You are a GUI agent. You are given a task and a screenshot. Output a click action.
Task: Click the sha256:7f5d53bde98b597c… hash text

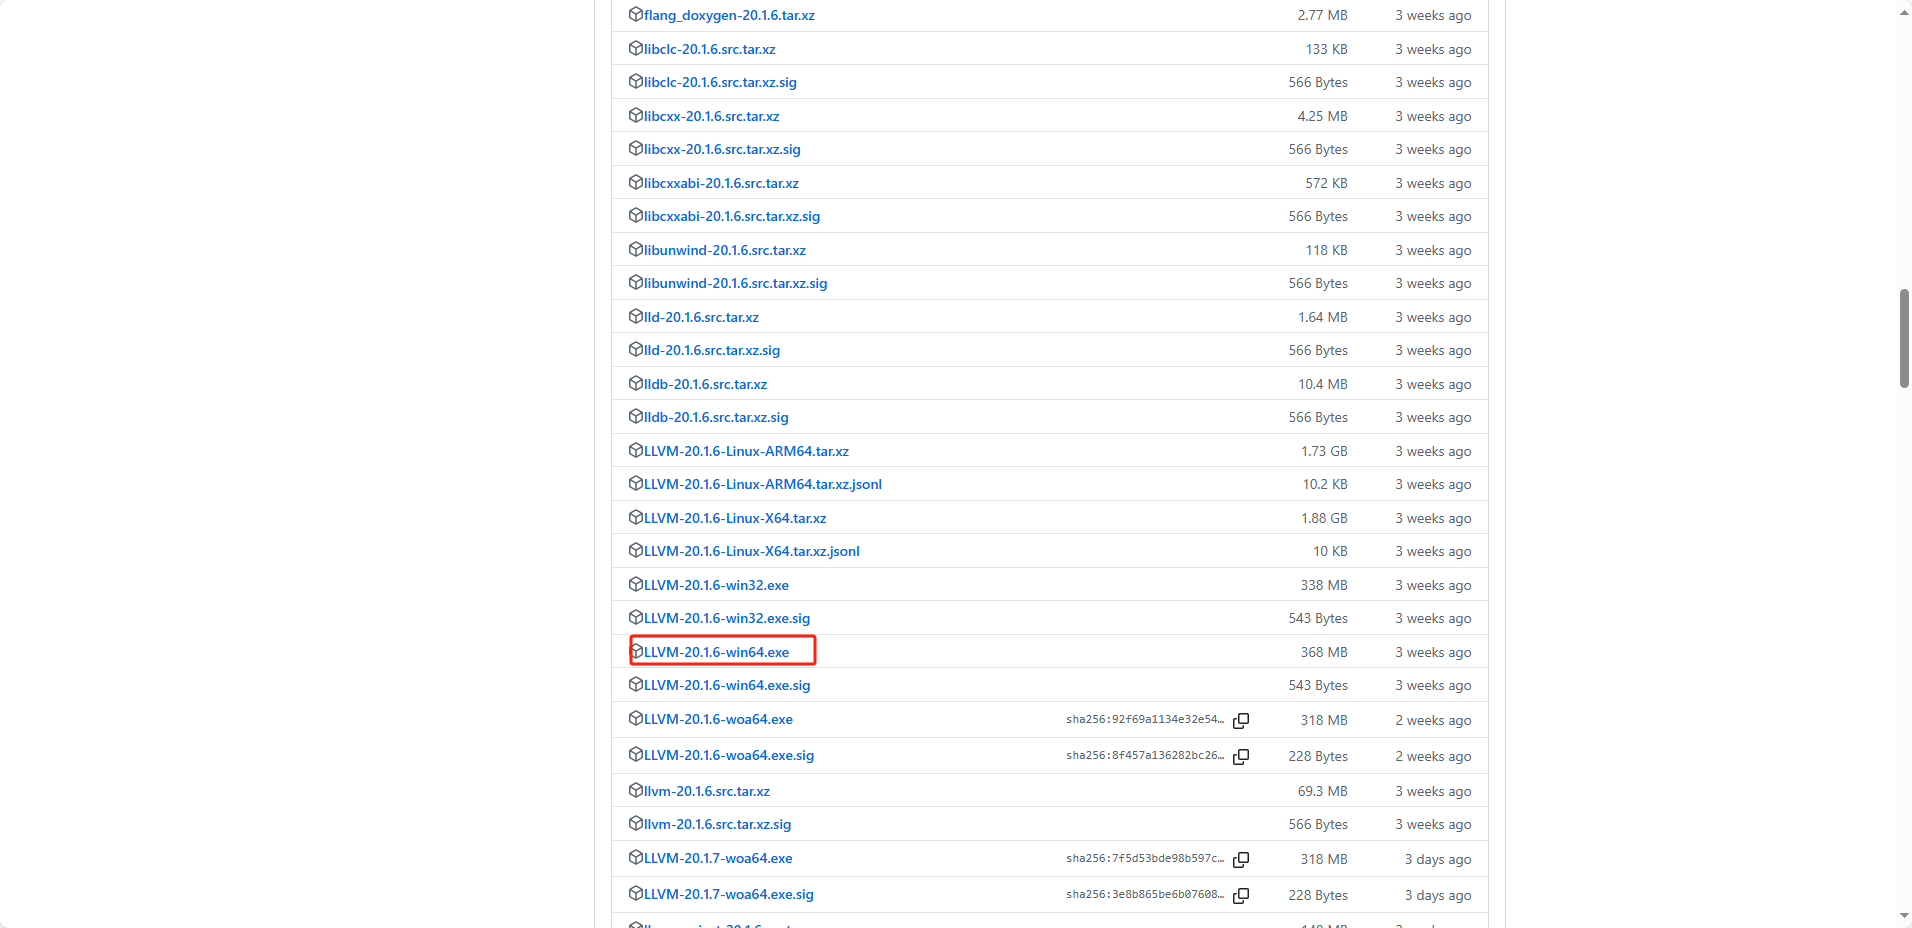pyautogui.click(x=1145, y=858)
